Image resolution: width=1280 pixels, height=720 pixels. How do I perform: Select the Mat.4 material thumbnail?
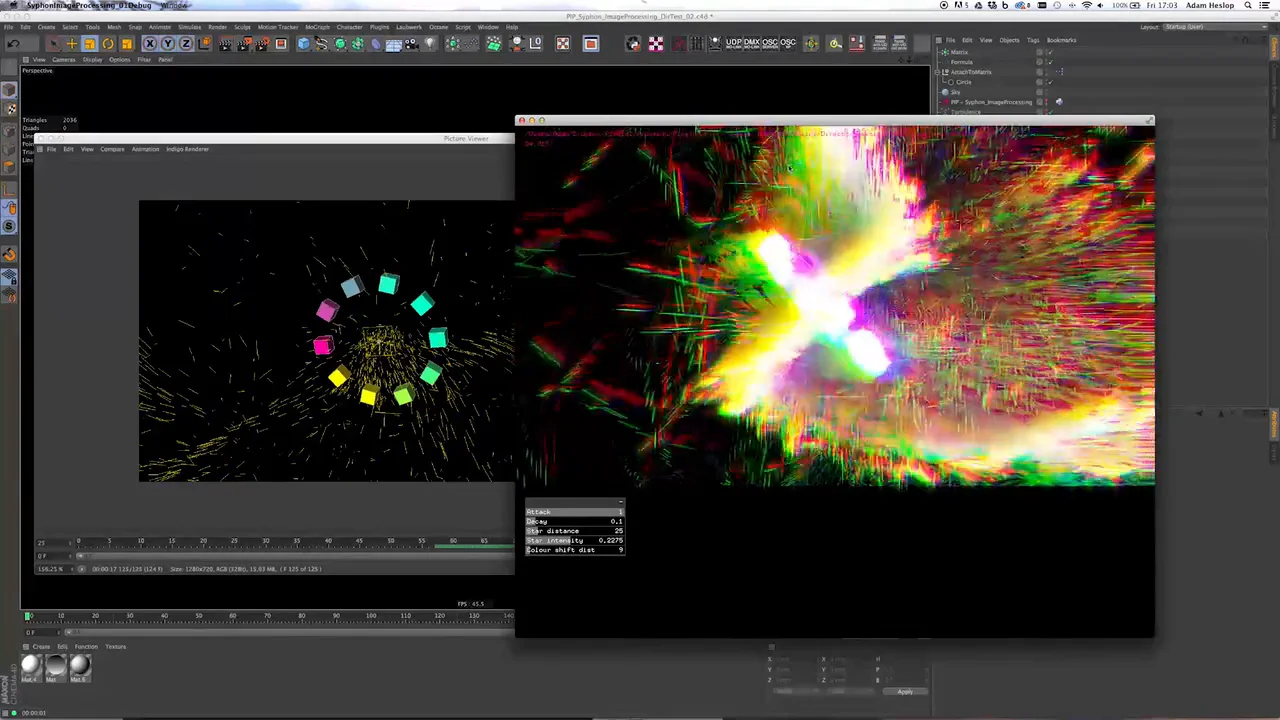click(x=30, y=666)
